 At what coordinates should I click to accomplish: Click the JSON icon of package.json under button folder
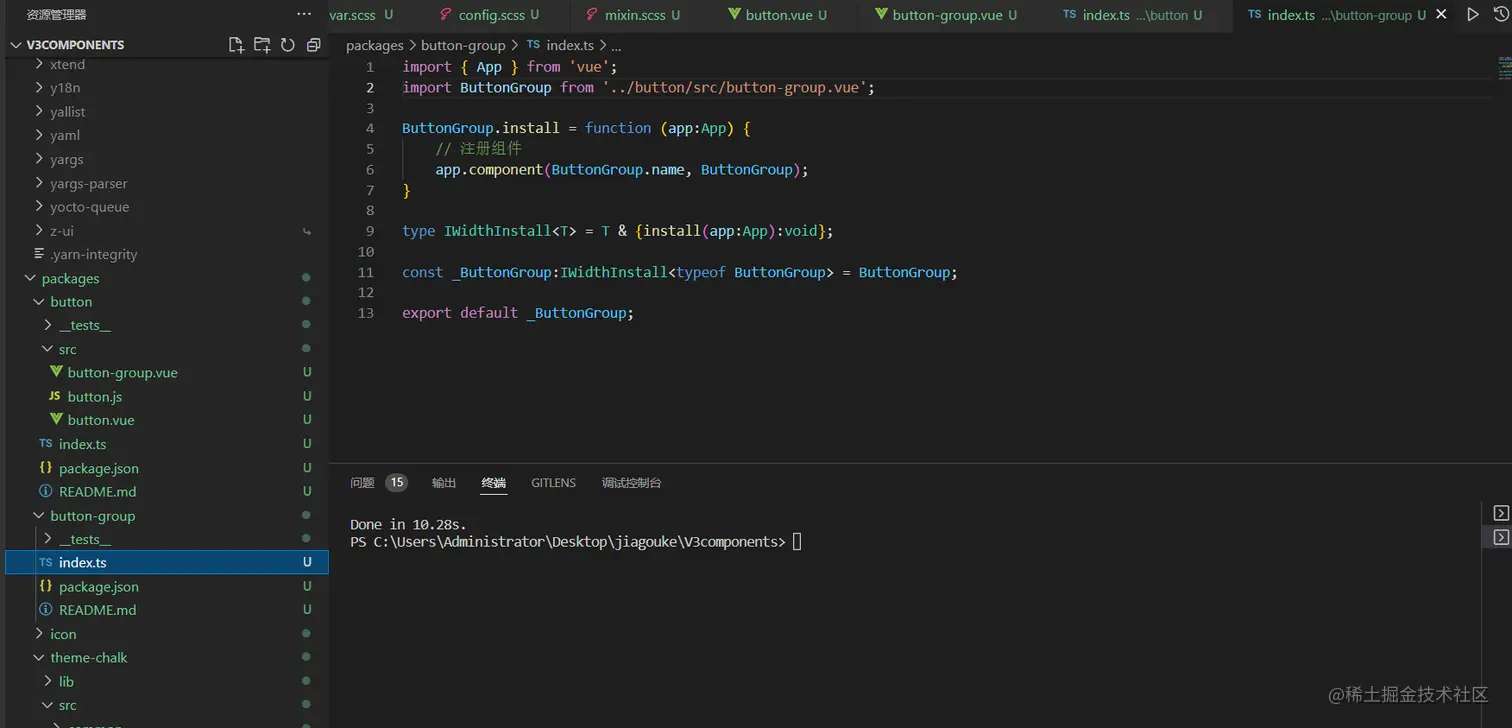click(x=46, y=467)
